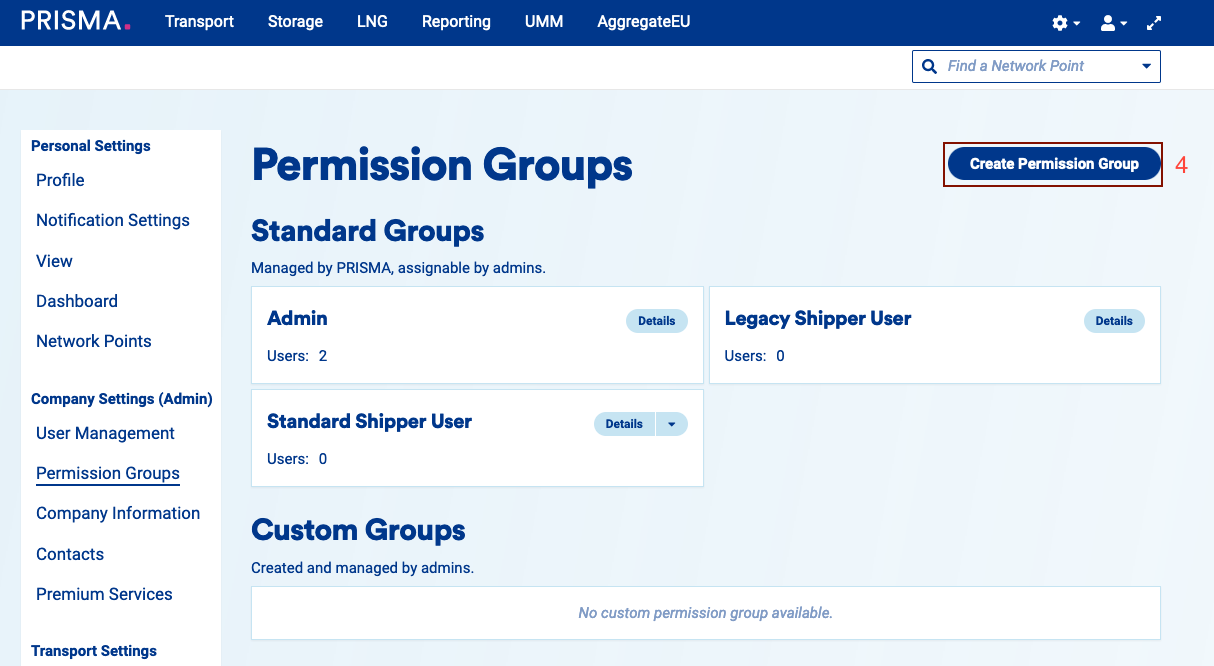View Details of Legacy Shipper User group

1113,321
